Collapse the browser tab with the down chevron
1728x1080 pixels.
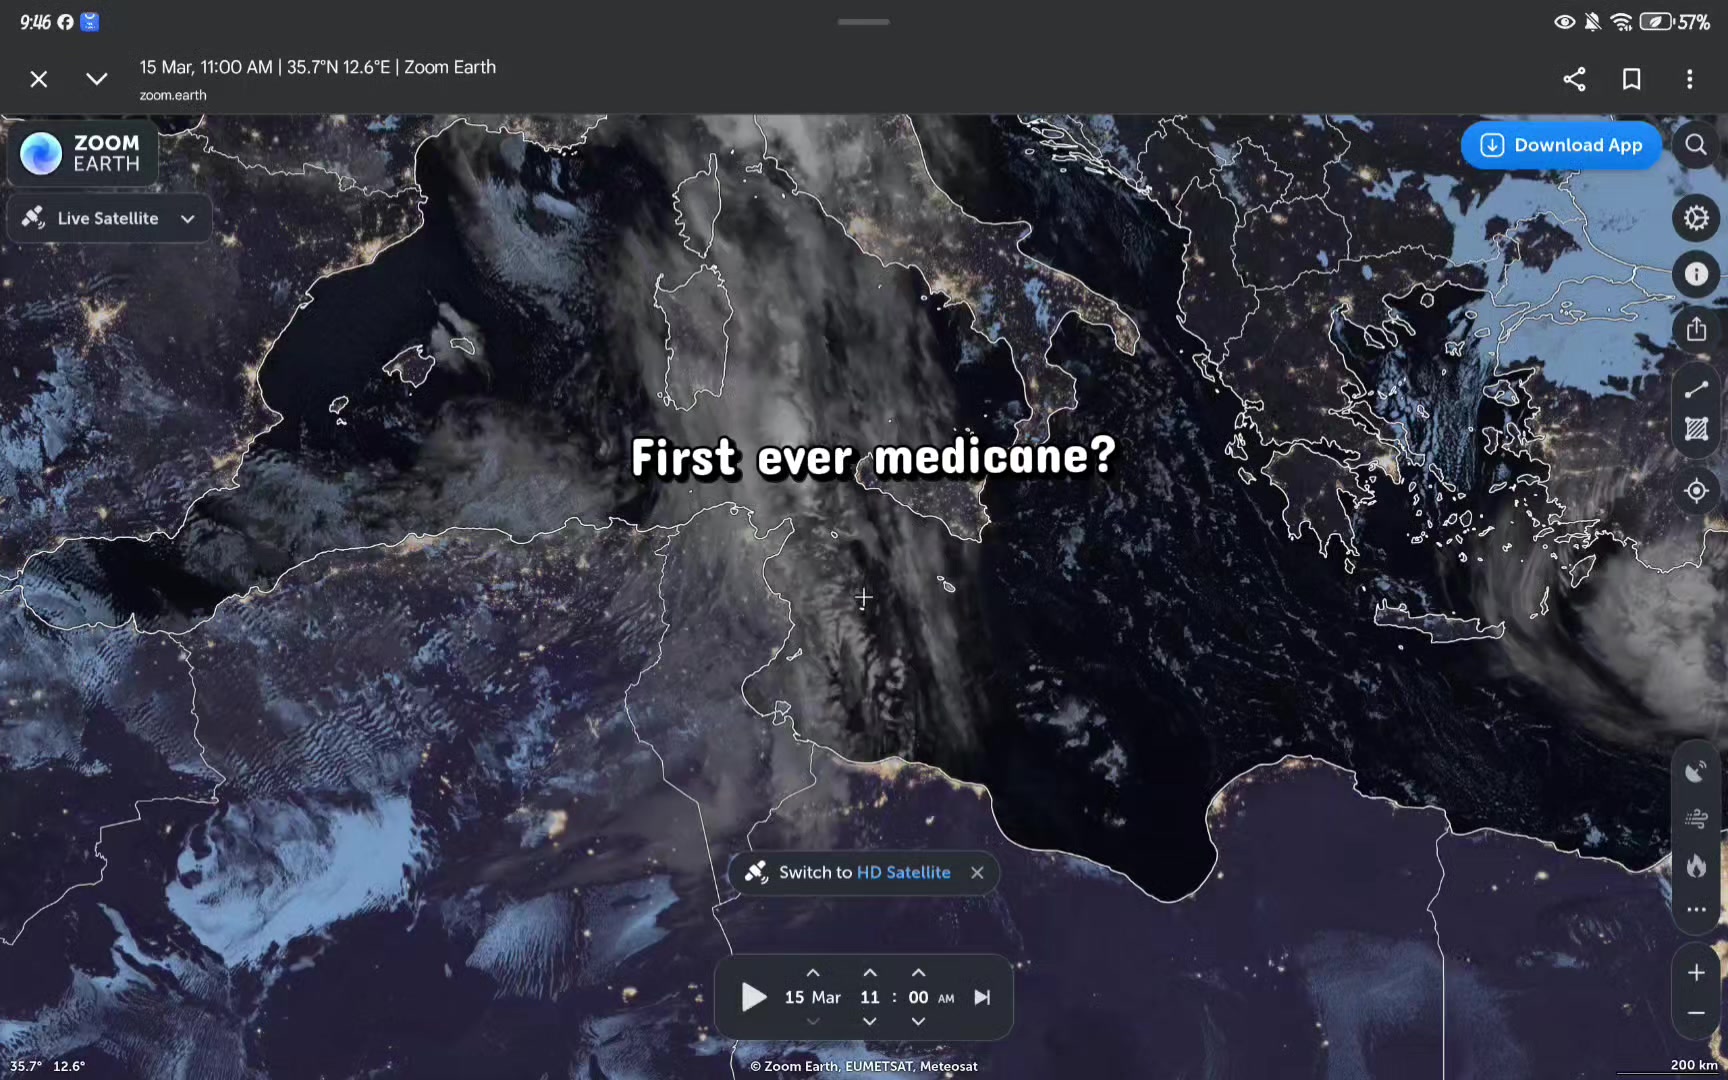pyautogui.click(x=96, y=79)
